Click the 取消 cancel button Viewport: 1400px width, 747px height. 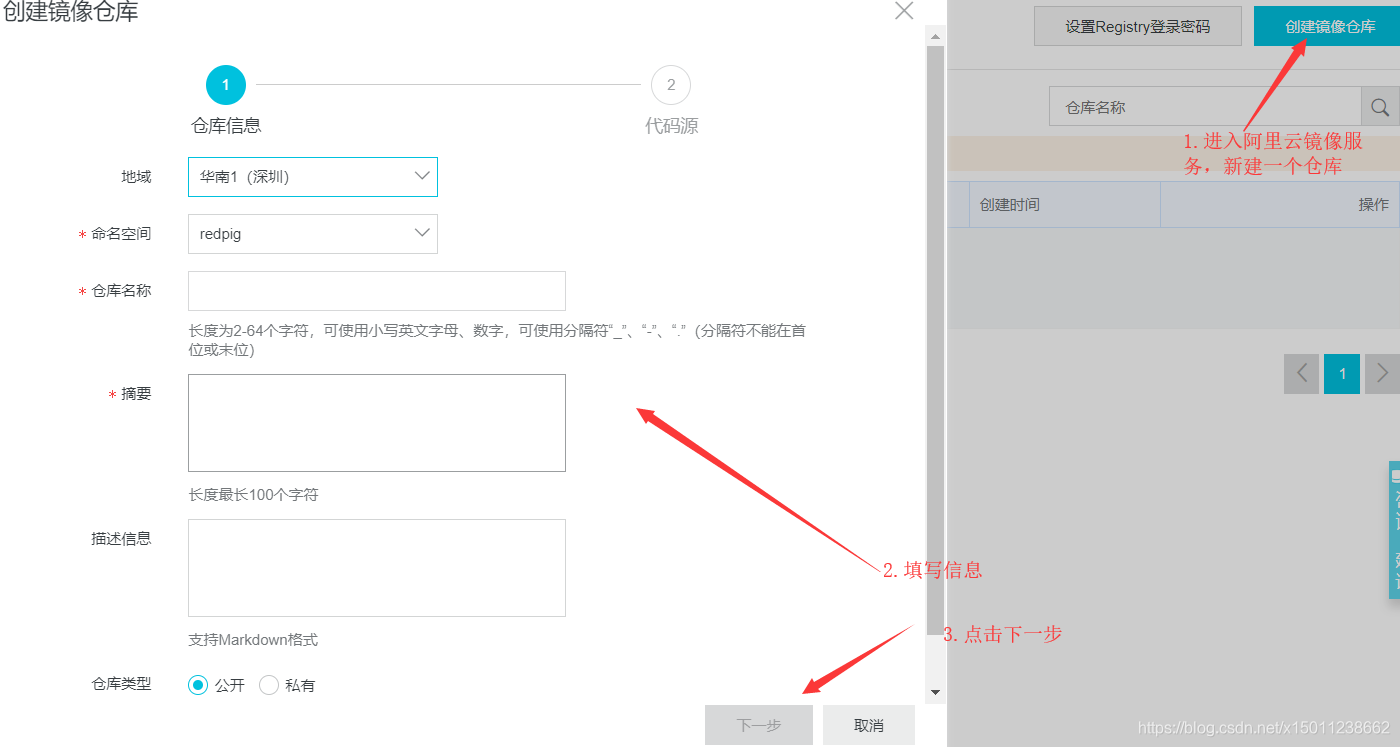[x=869, y=725]
